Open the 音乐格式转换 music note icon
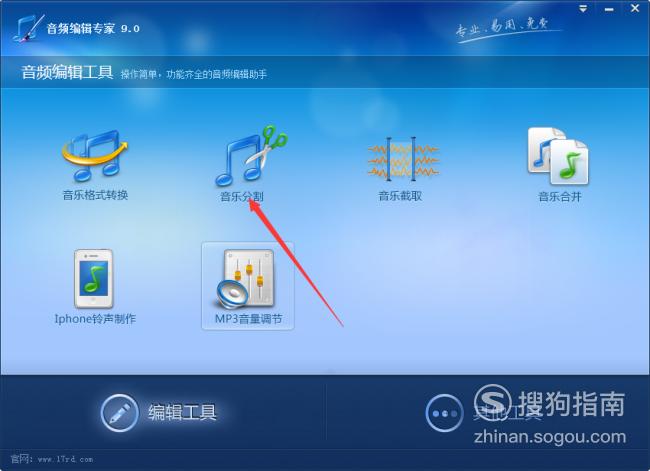This screenshot has height=471, width=650. 95,156
